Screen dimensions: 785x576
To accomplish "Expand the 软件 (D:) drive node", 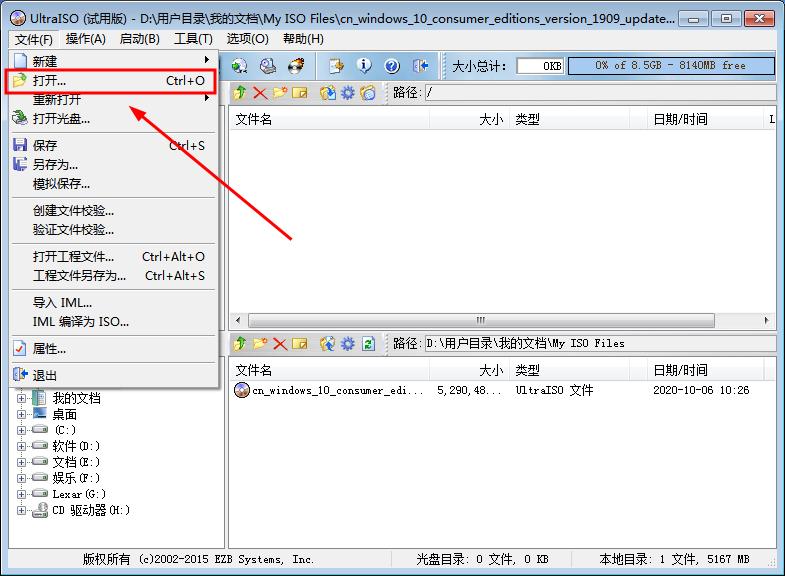I will 21,446.
